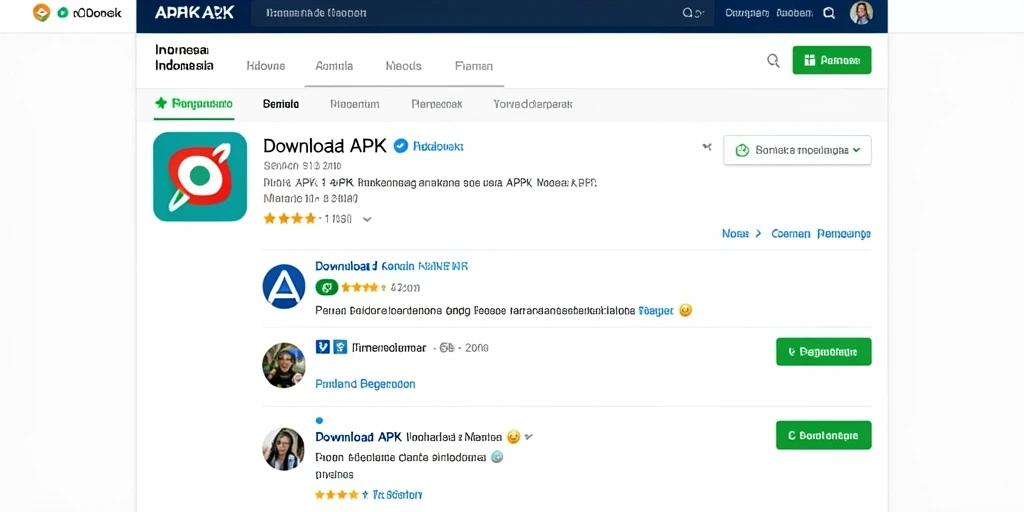The image size is (1024, 512).
Task: Select the Rlacenium sub-tab
Action: click(355, 104)
